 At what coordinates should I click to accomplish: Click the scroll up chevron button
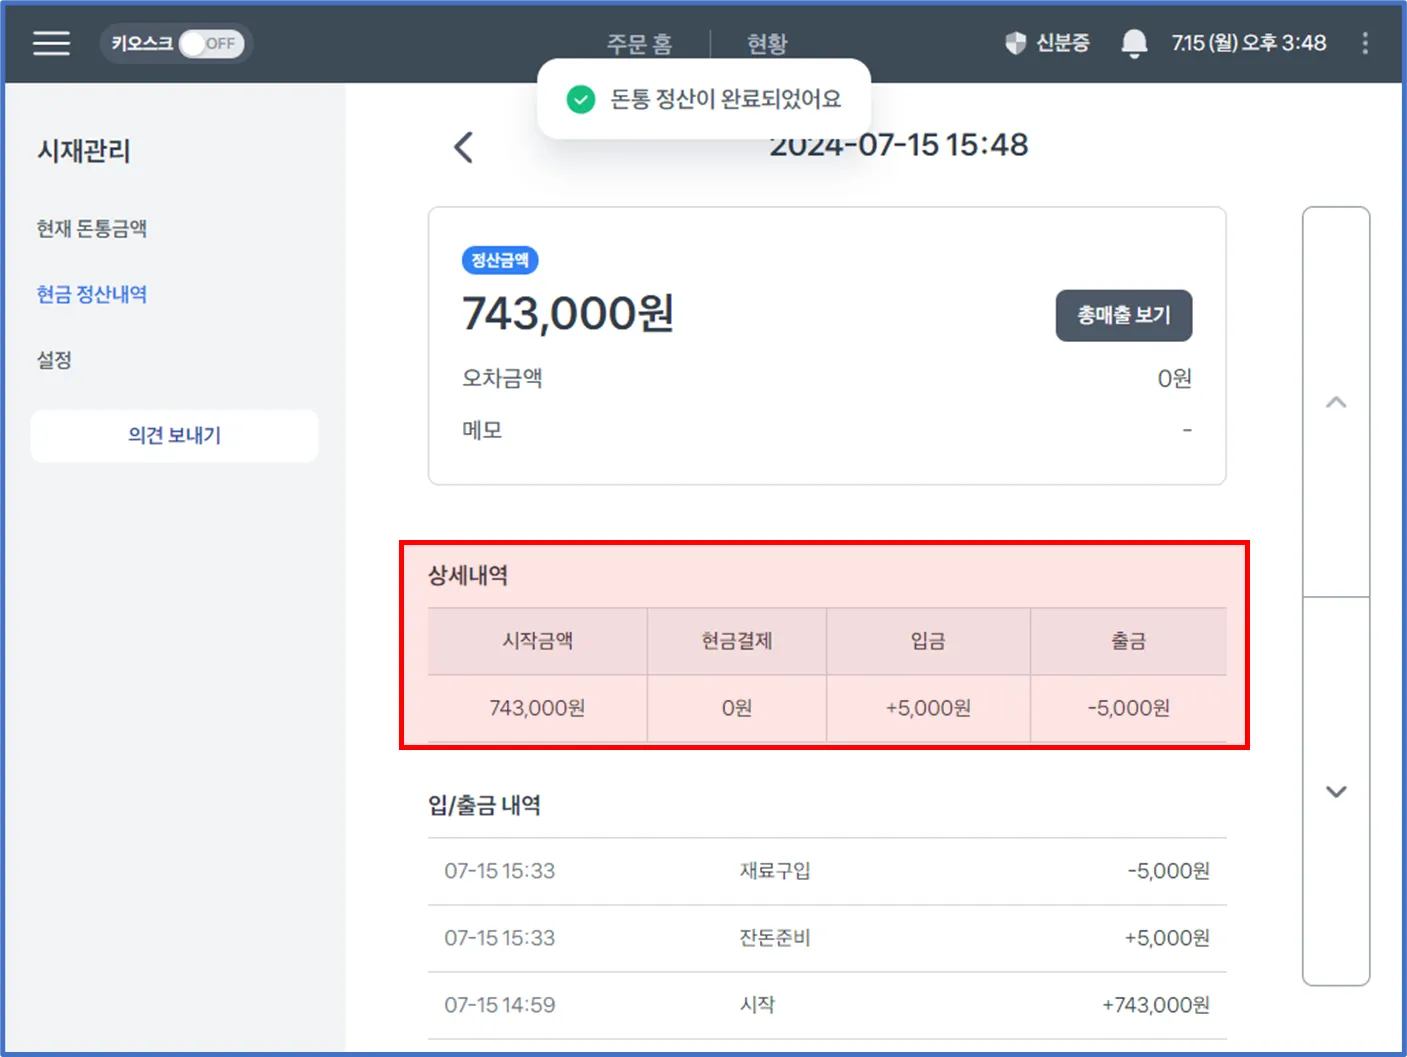tap(1336, 402)
